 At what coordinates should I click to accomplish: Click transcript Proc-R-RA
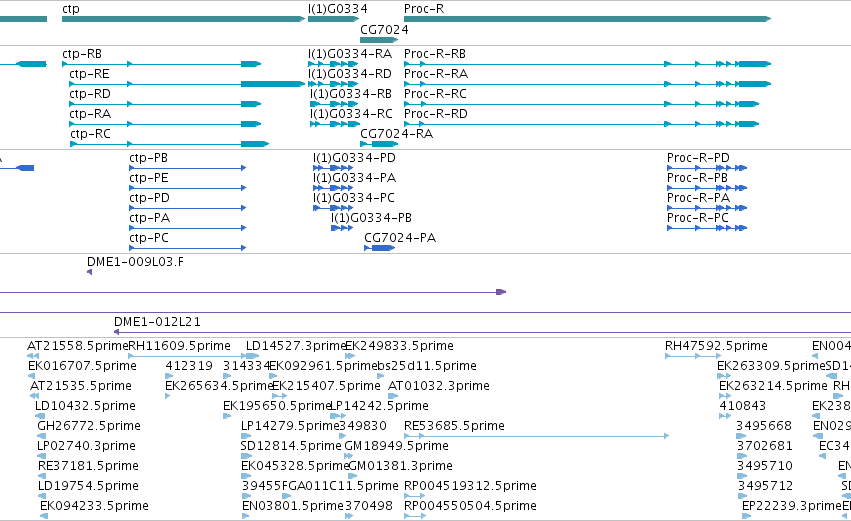pos(587,84)
